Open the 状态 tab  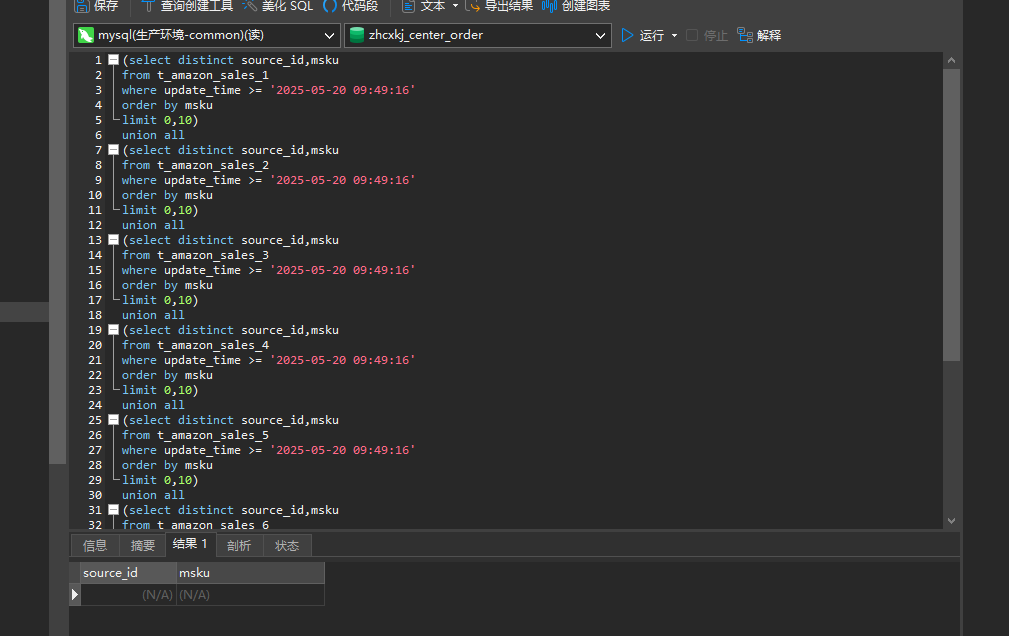point(287,546)
